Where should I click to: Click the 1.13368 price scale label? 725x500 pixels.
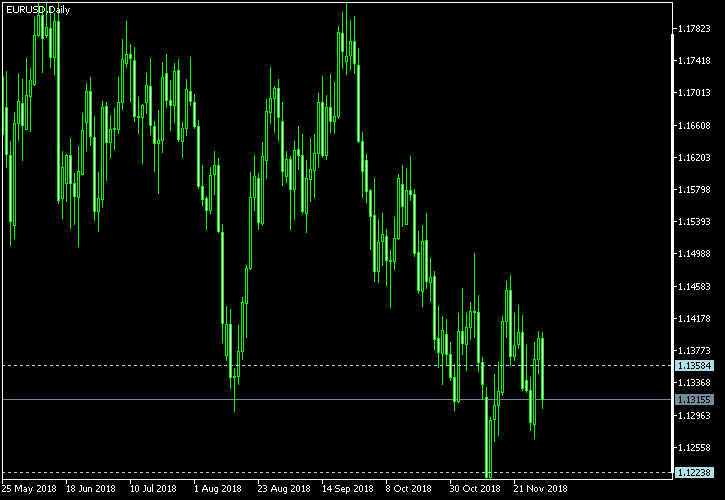click(694, 383)
